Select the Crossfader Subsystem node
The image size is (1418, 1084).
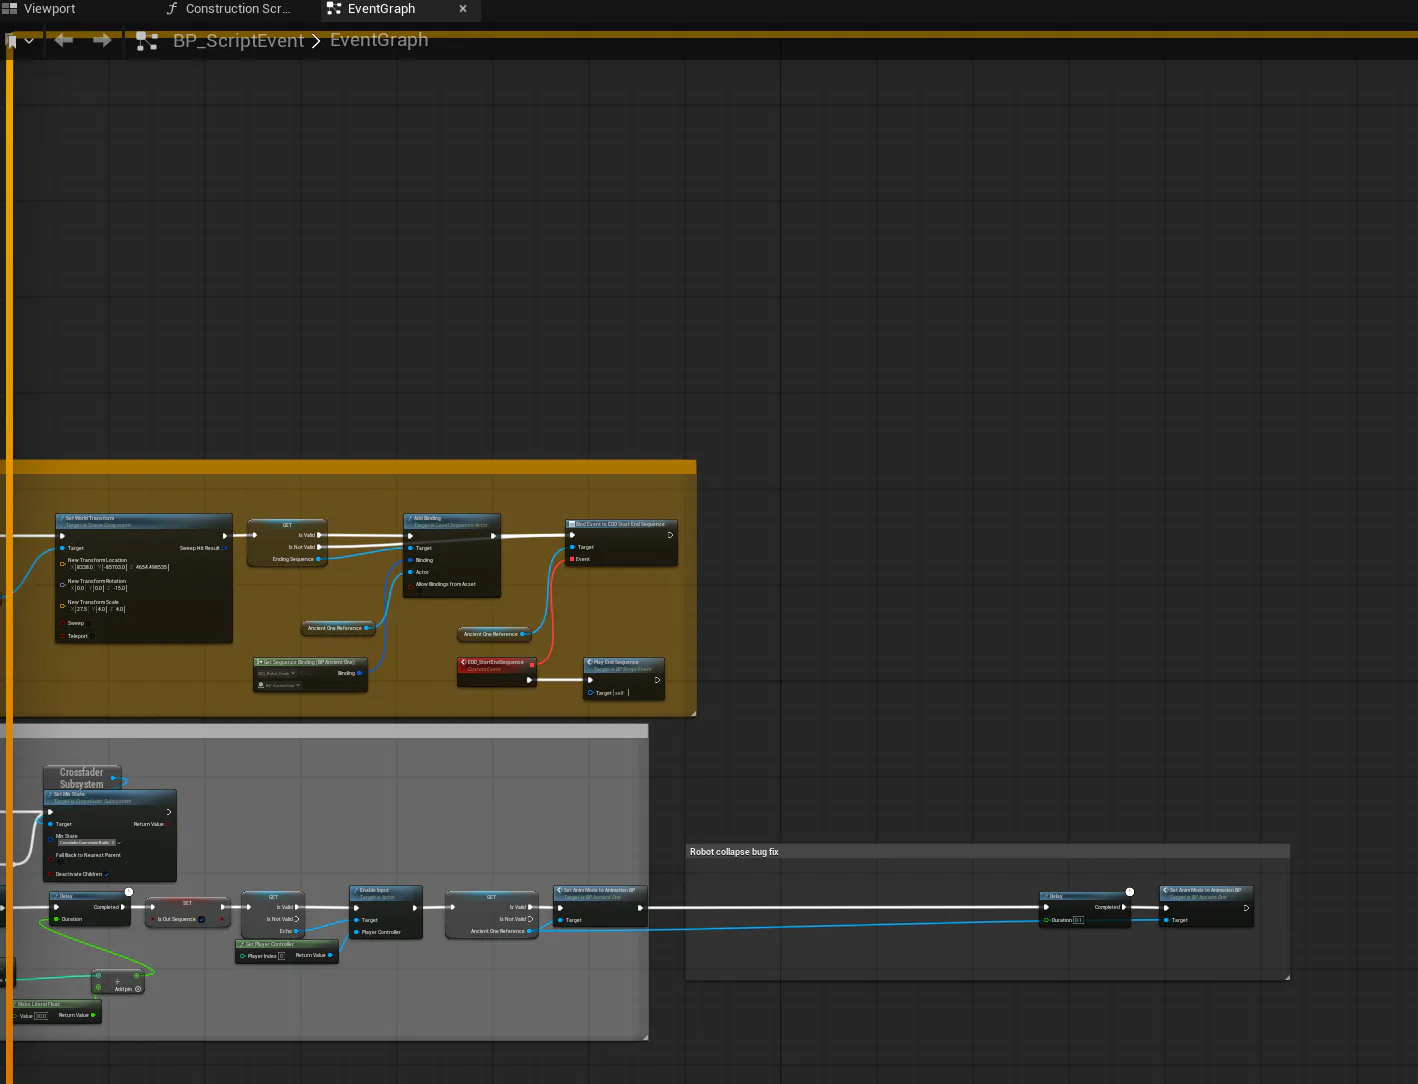pos(81,778)
